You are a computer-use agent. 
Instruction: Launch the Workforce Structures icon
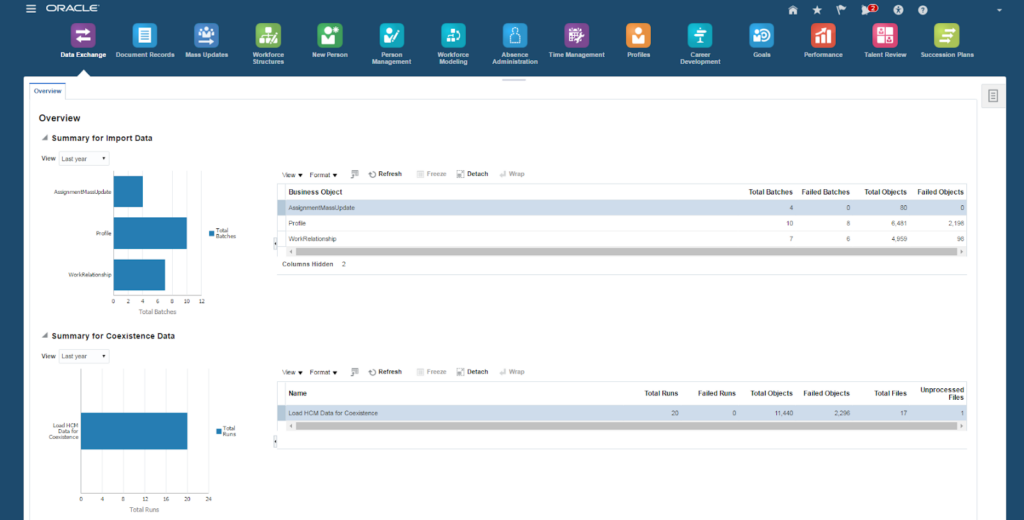click(x=268, y=36)
